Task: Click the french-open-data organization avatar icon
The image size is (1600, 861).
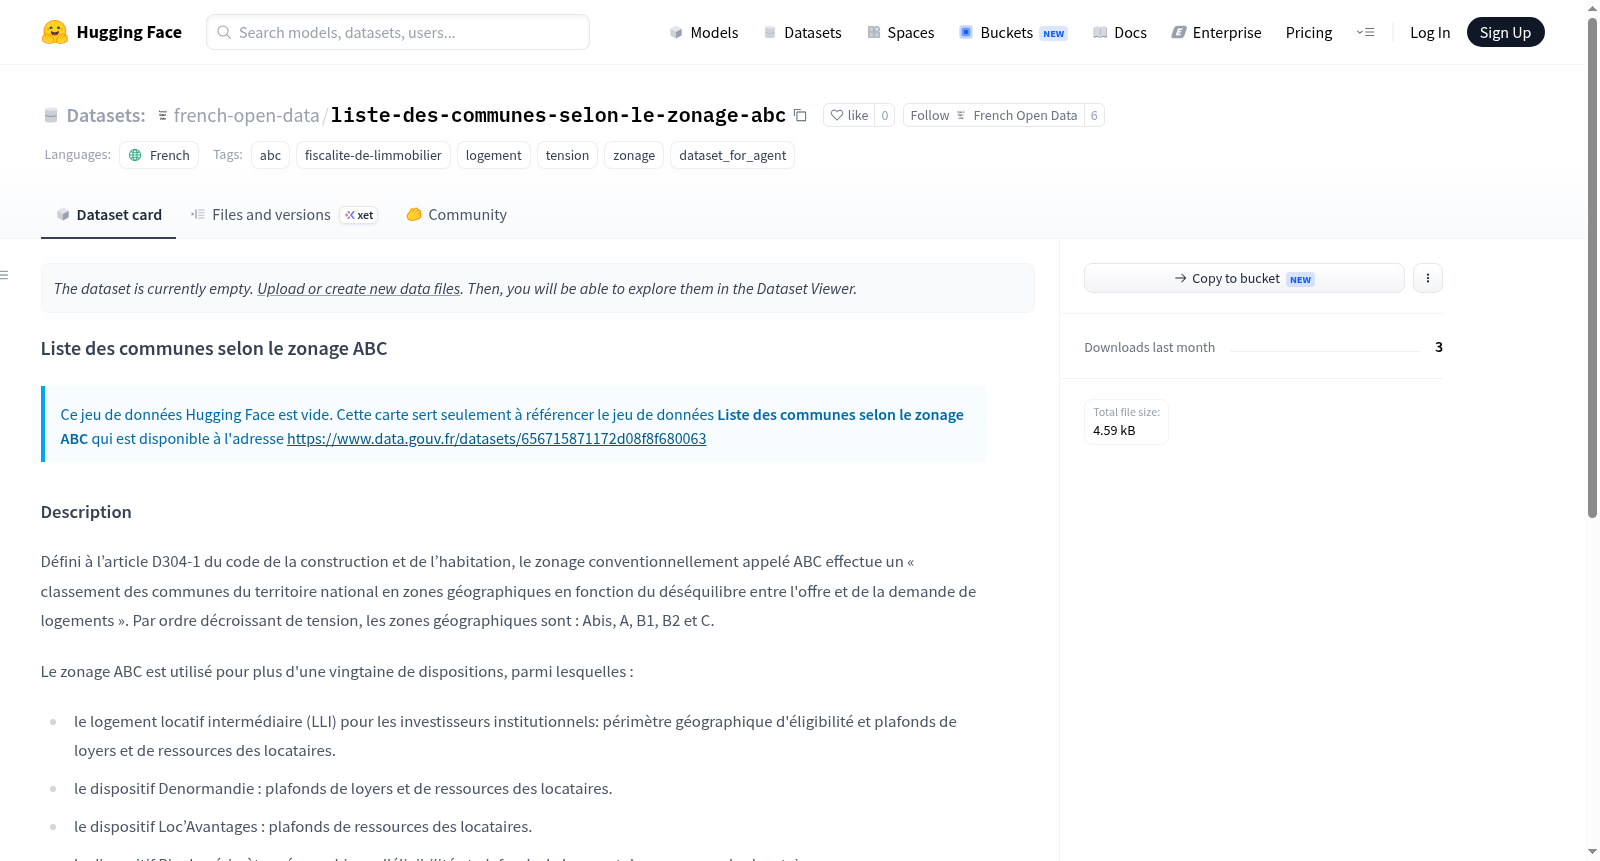Action: click(163, 115)
